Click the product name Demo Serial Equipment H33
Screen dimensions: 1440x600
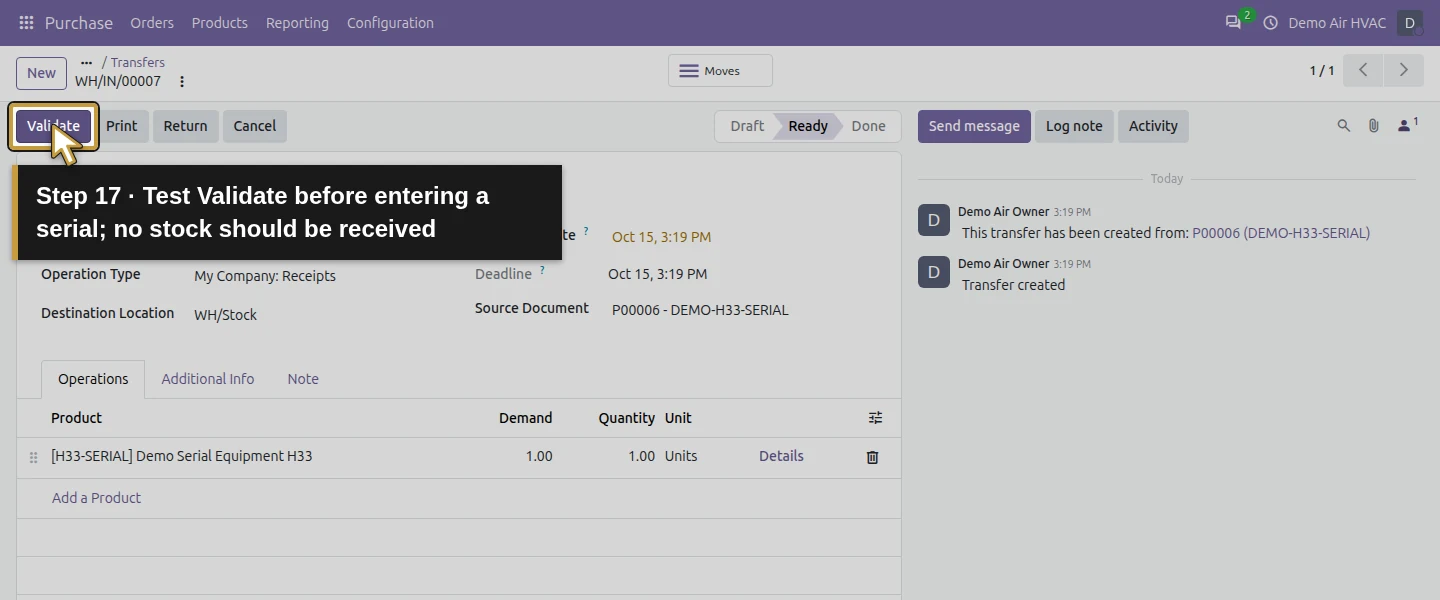[x=181, y=456]
